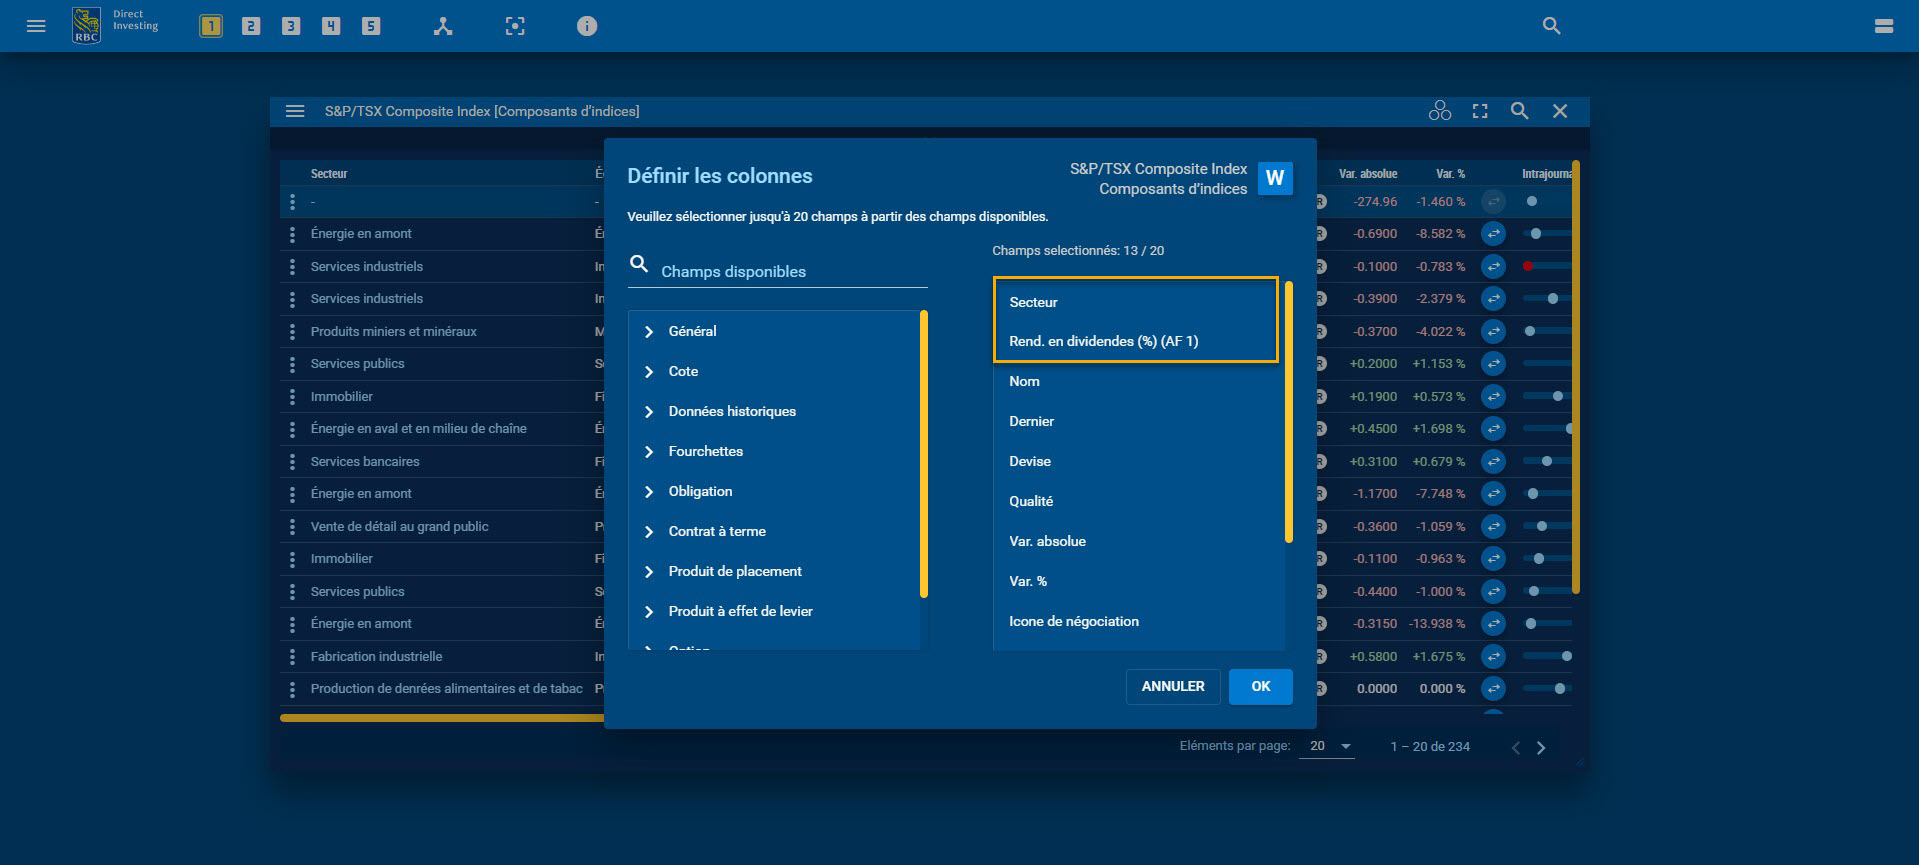
Task: Click the ANNULER button
Action: coord(1172,686)
